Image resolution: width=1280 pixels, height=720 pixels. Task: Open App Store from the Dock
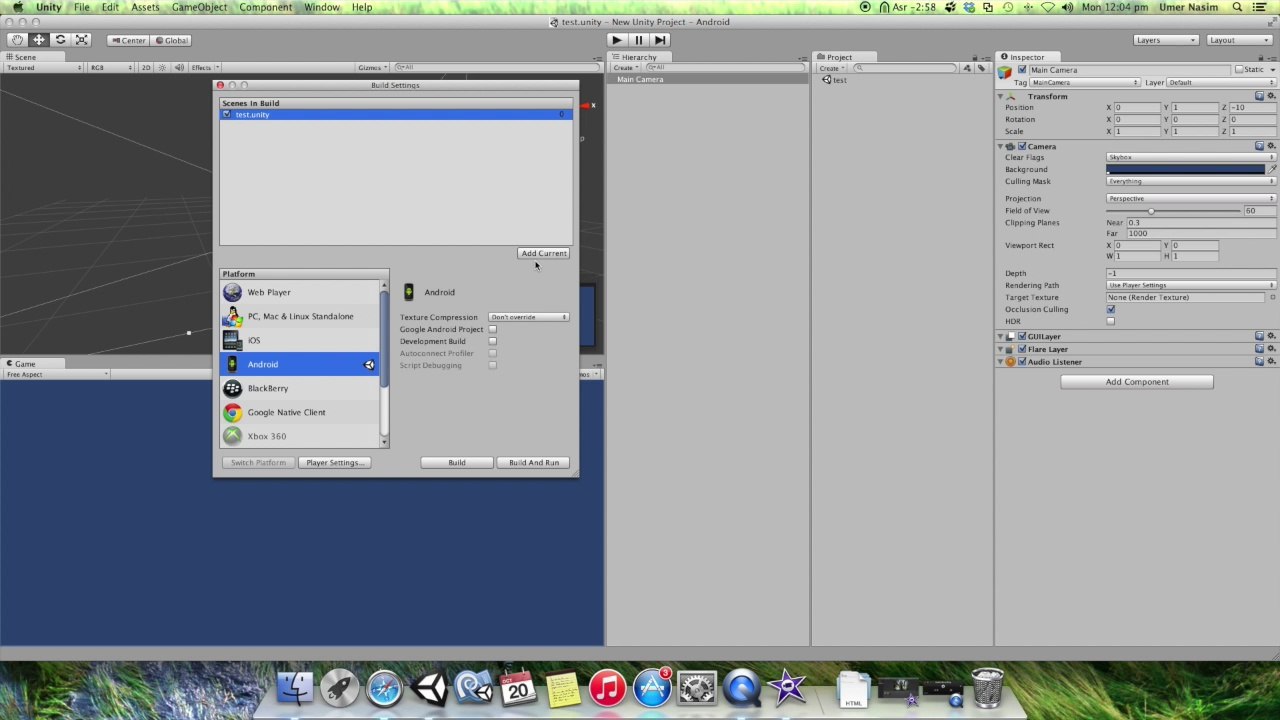coord(652,688)
